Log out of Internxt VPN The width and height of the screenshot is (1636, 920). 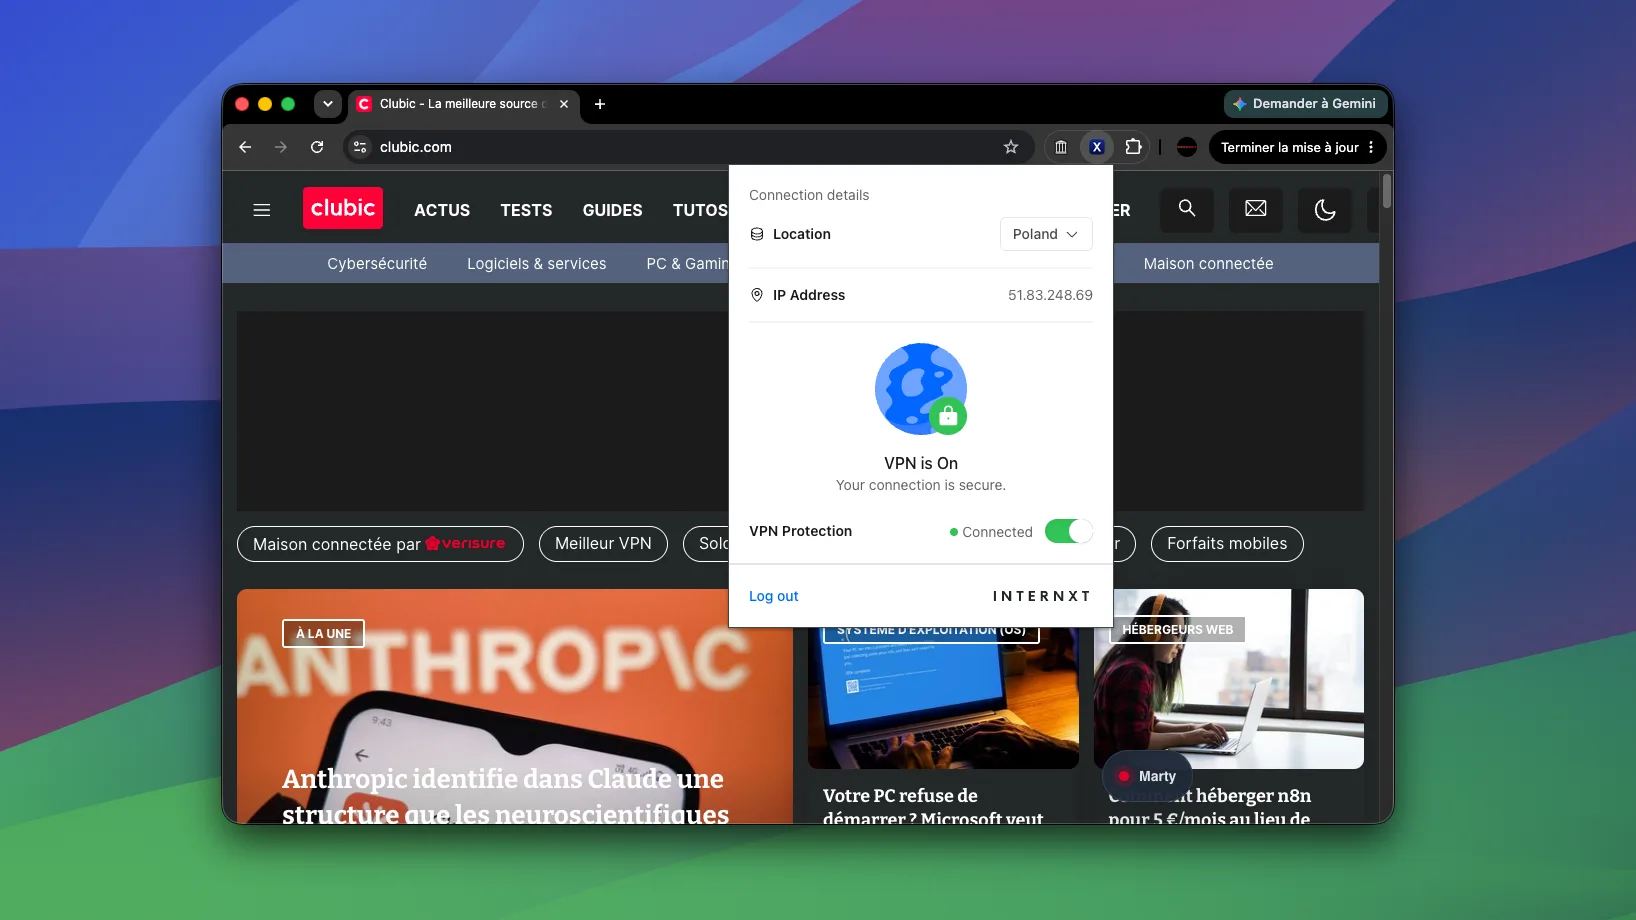774,596
